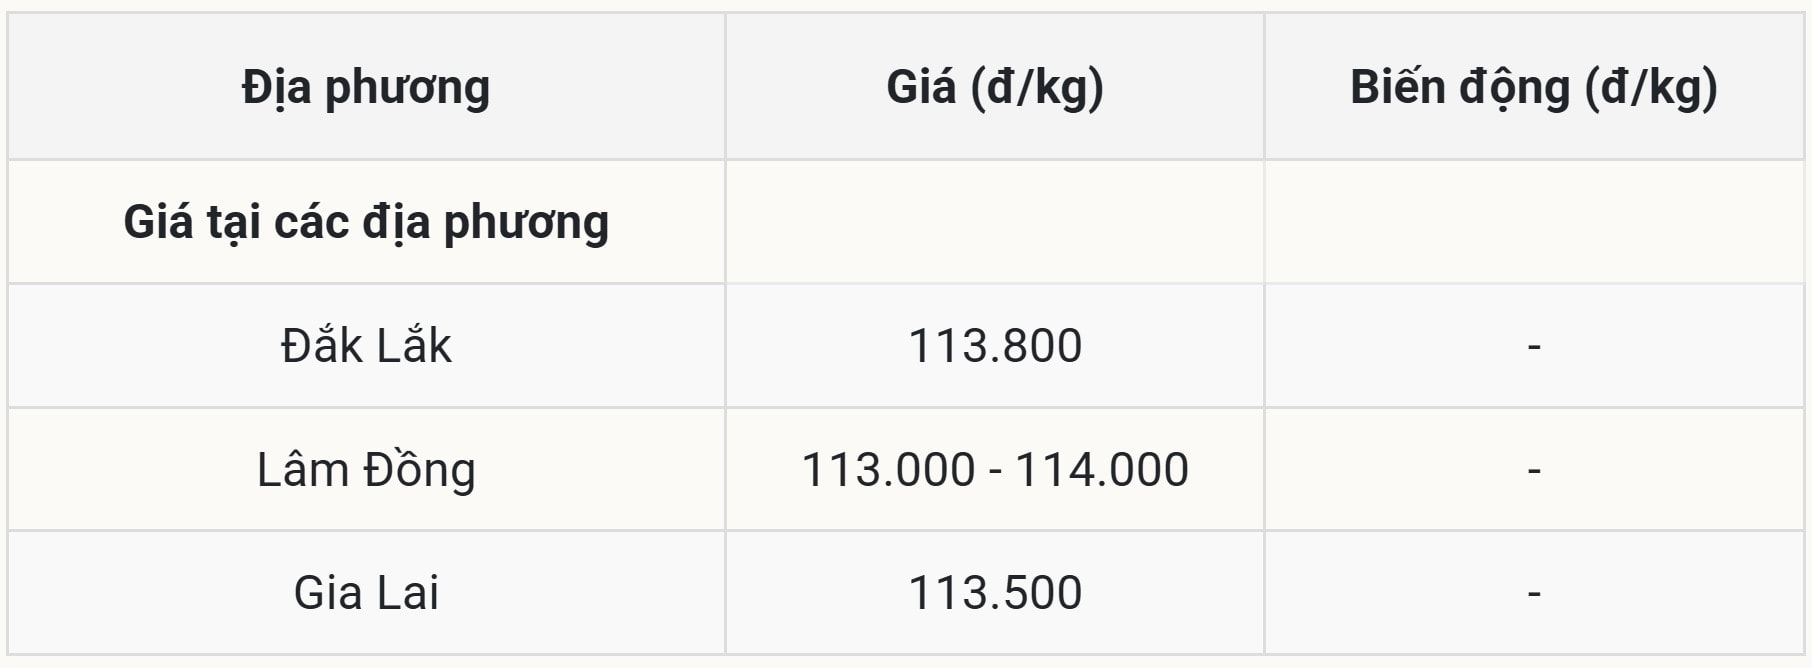Click the upper price 114.000 for Lâm Đồng

click(1102, 469)
